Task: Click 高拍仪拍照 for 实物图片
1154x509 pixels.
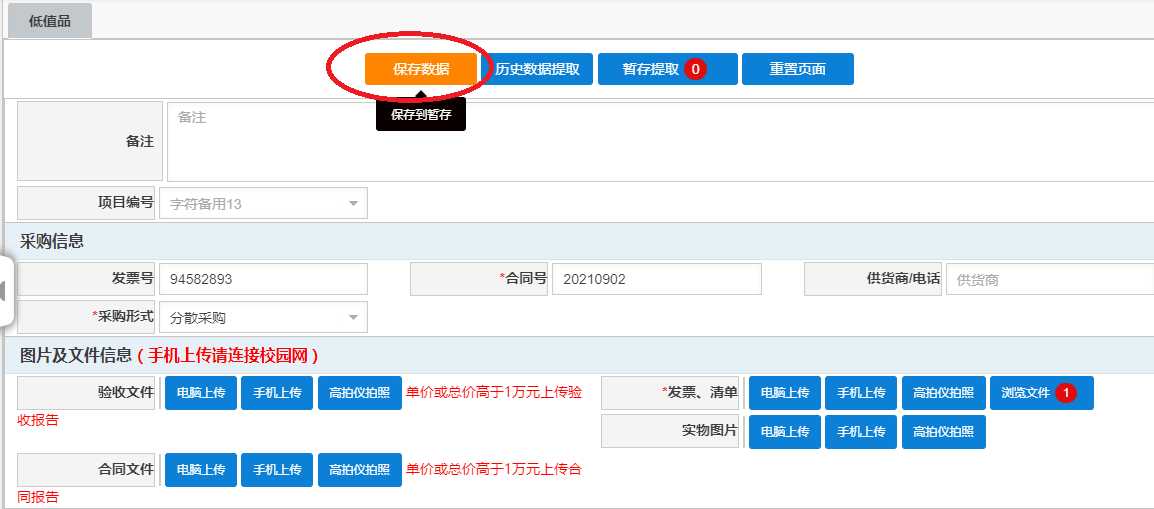Action: tap(943, 432)
